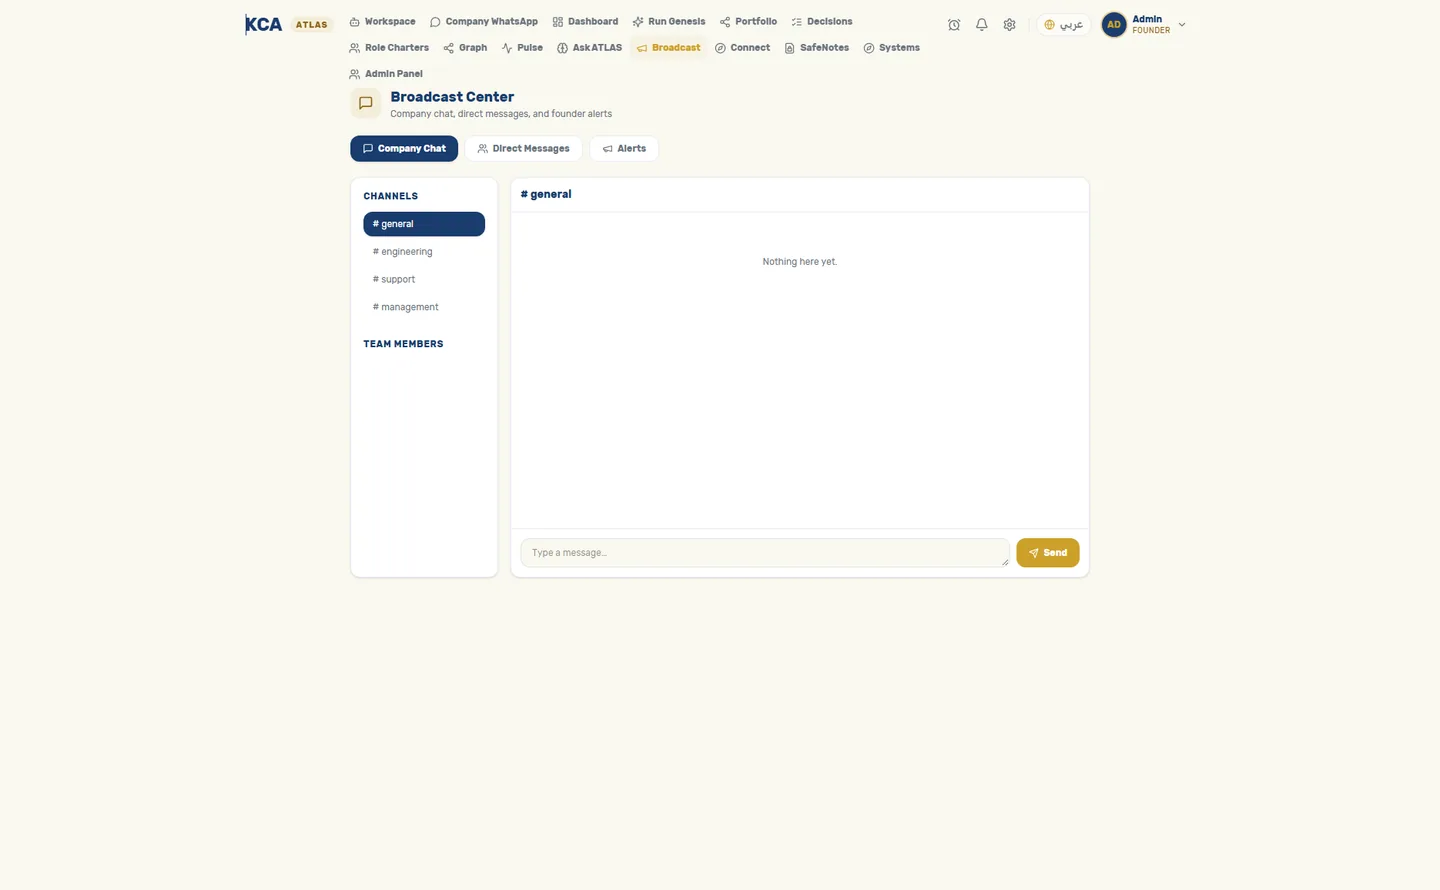The width and height of the screenshot is (1440, 890).
Task: Open Run Genesis
Action: coord(669,22)
